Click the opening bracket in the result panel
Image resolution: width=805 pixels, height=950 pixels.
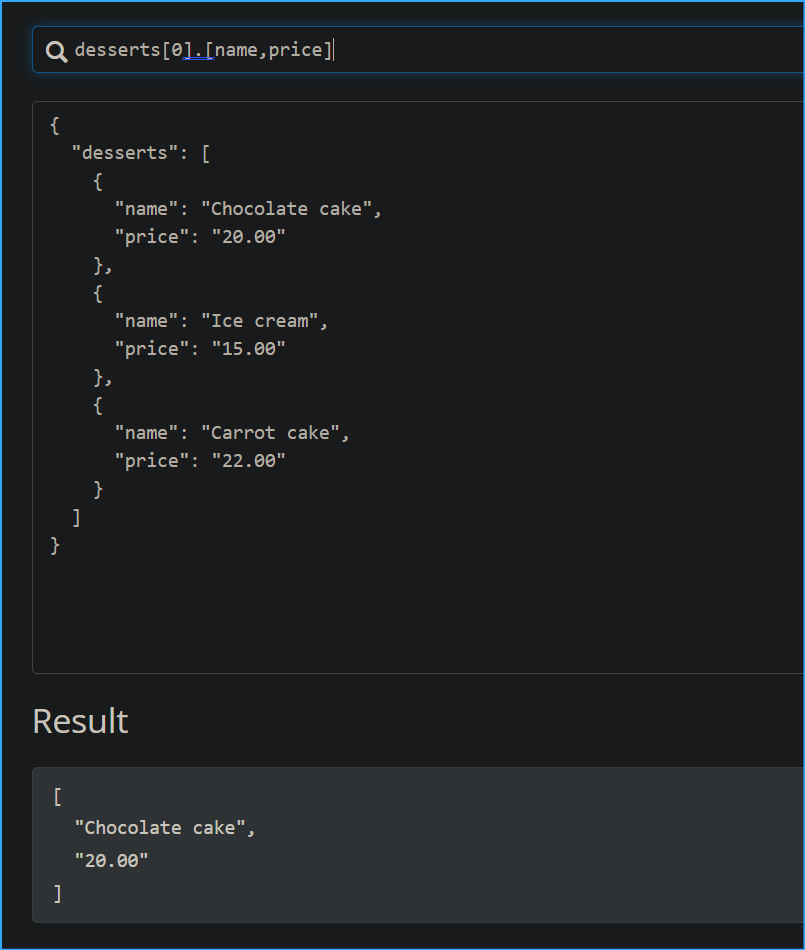[58, 797]
